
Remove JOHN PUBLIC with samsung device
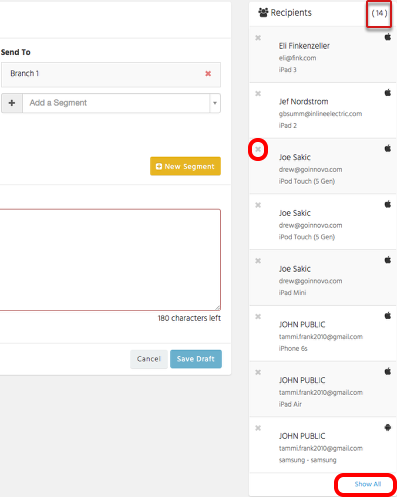[258, 428]
